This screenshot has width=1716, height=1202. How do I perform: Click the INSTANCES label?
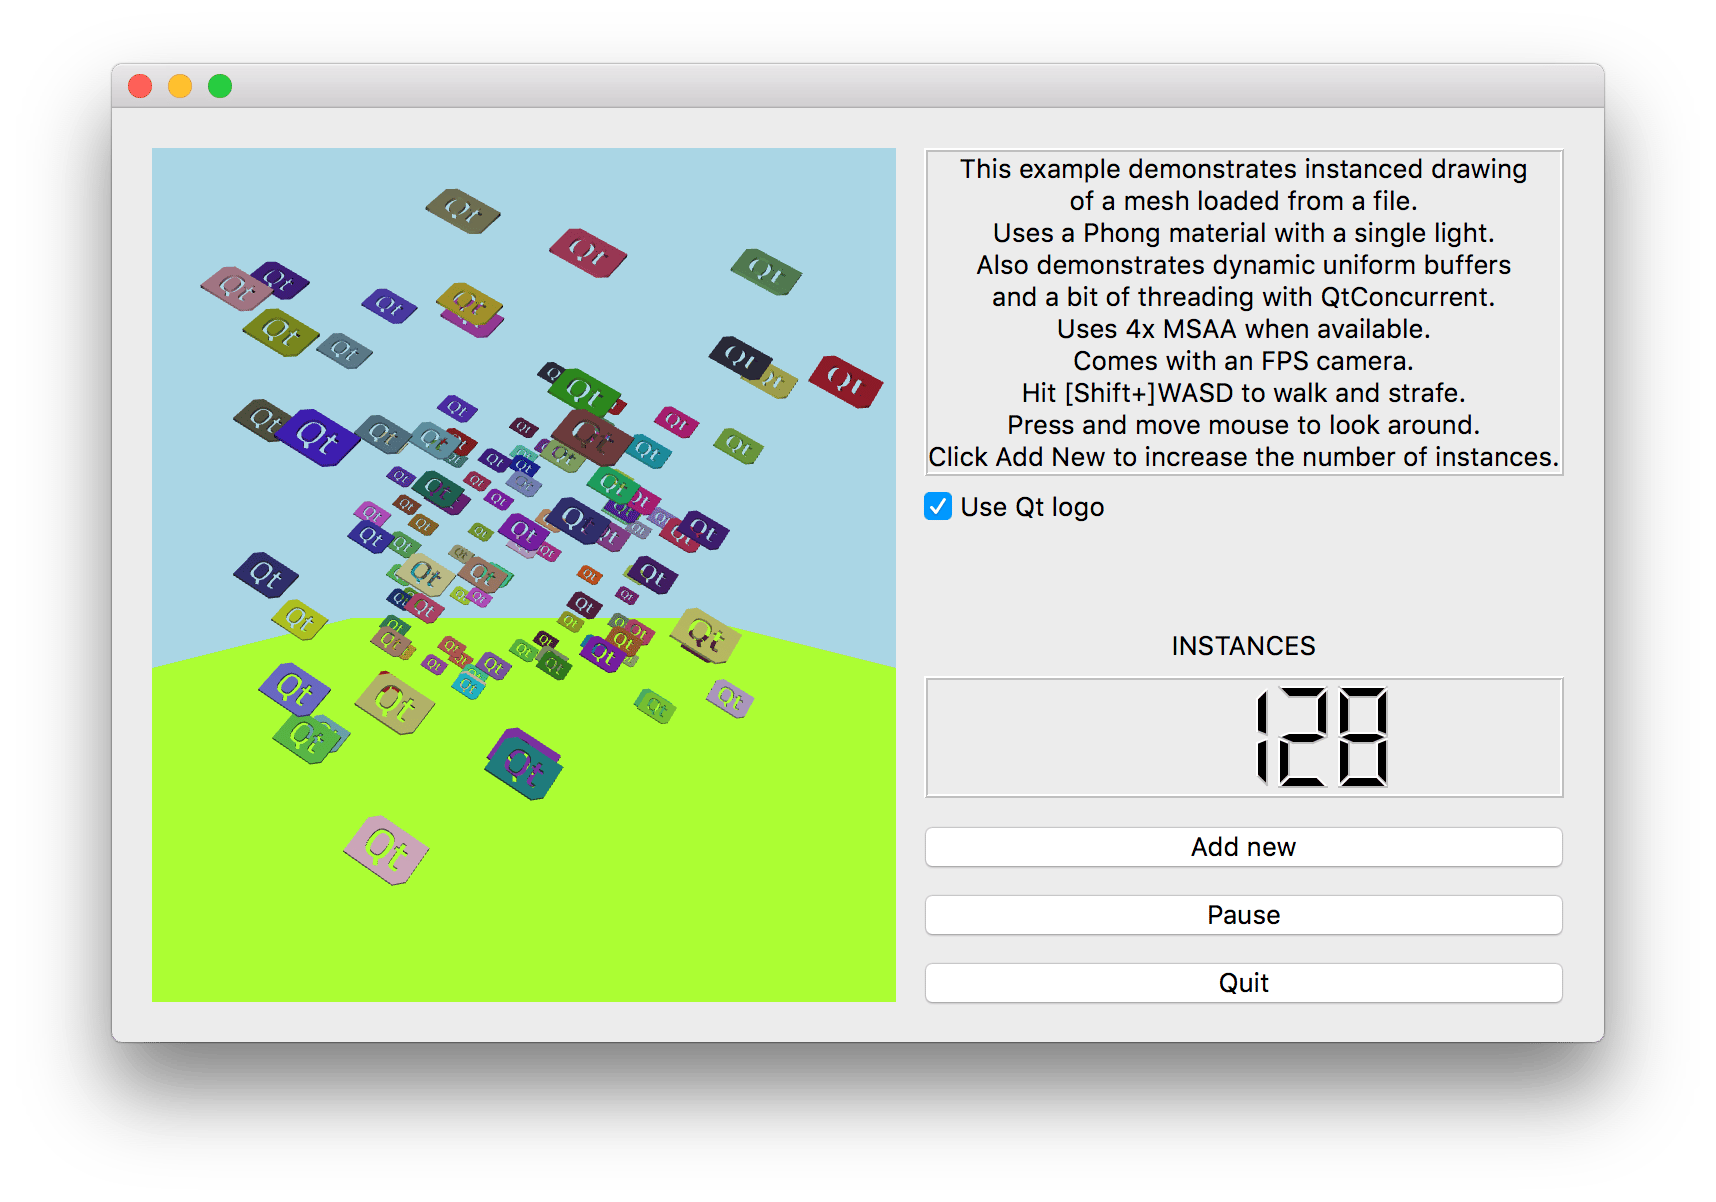point(1243,646)
